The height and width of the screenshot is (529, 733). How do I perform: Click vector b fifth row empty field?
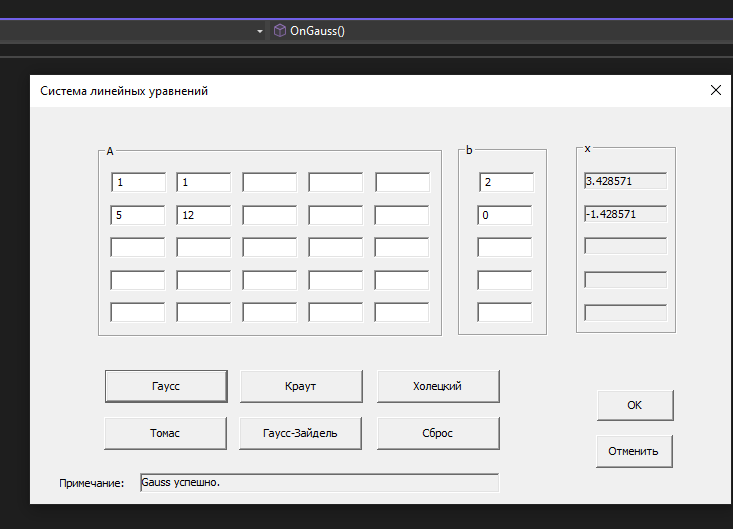point(504,312)
